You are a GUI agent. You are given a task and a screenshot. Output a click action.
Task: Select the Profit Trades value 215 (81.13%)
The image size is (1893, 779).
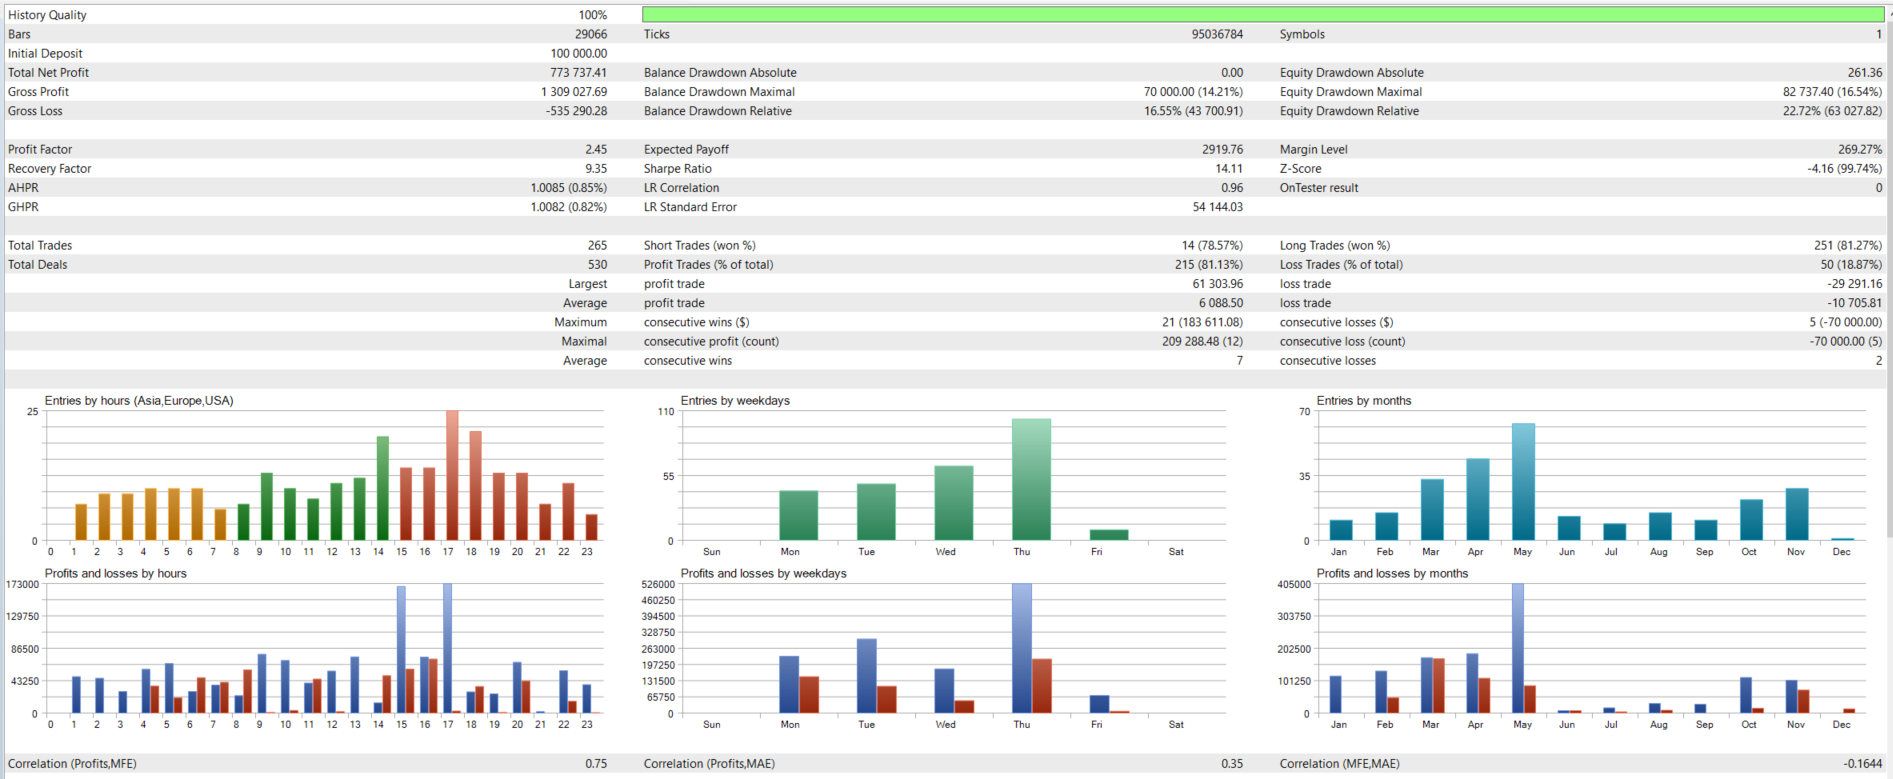[1208, 265]
